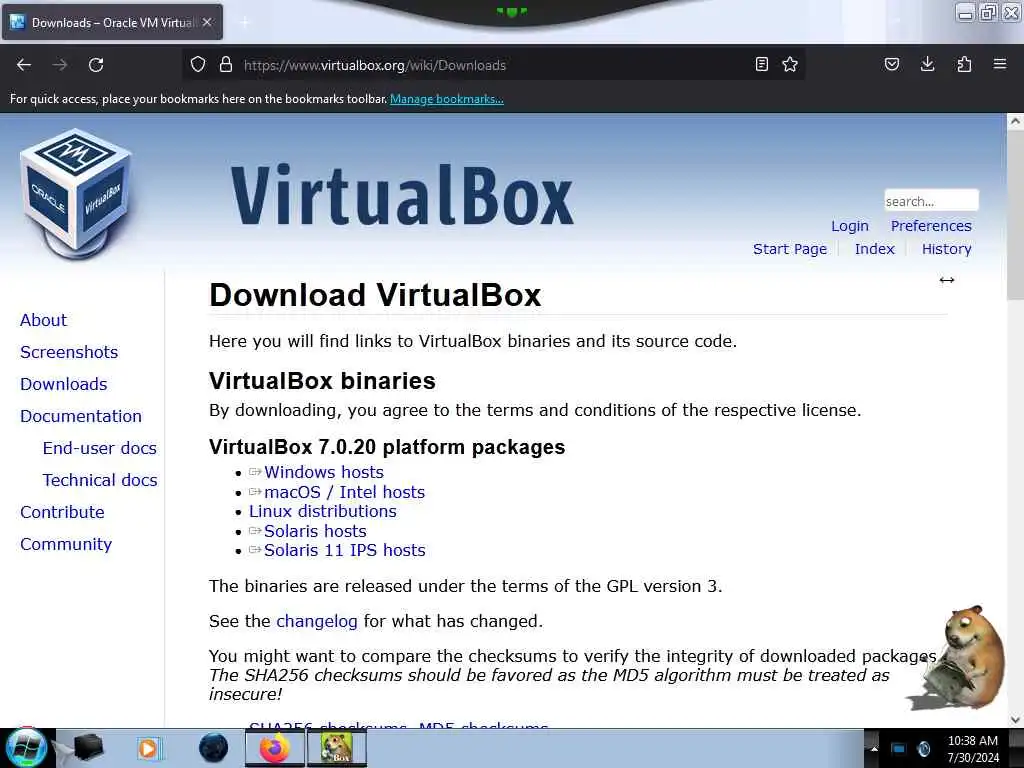The image size is (1024, 768).
Task: Show hidden tray icons arrow
Action: [874, 748]
